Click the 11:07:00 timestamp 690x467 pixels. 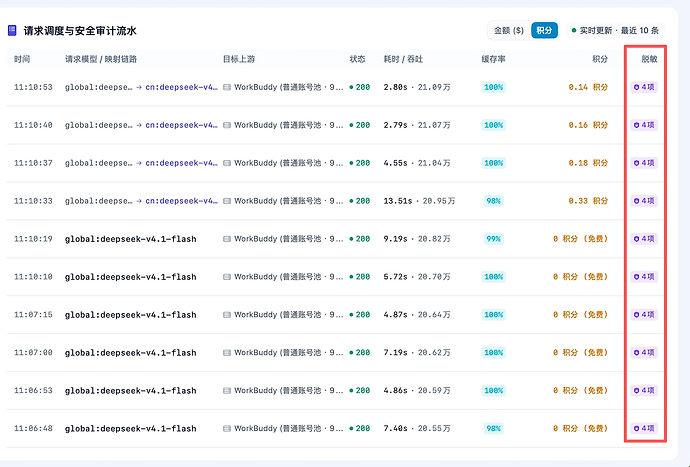coord(33,353)
